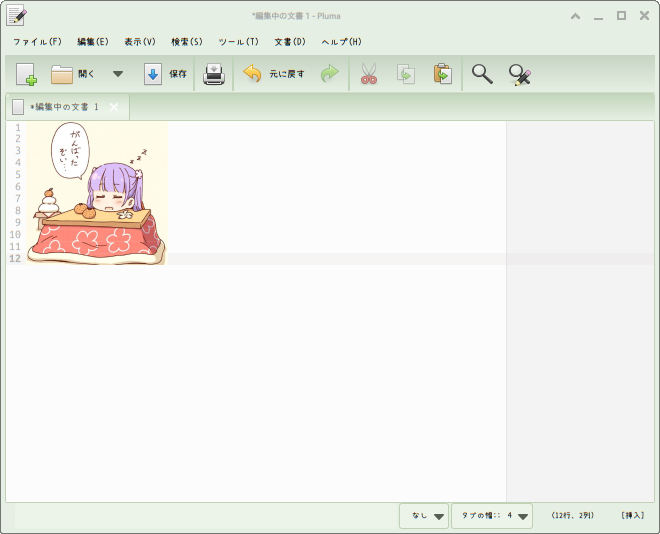
Task: Click the cursor position (12行、2列) status
Action: (572, 515)
